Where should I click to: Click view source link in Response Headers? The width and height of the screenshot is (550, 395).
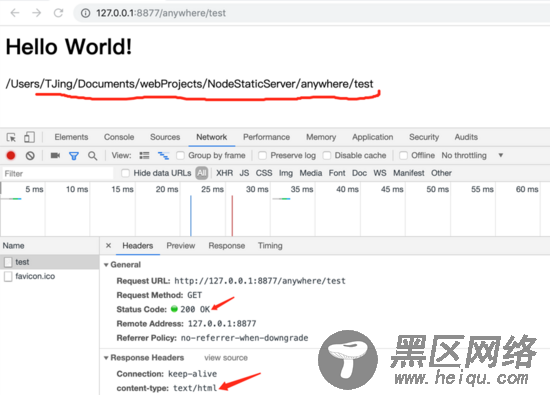point(226,358)
